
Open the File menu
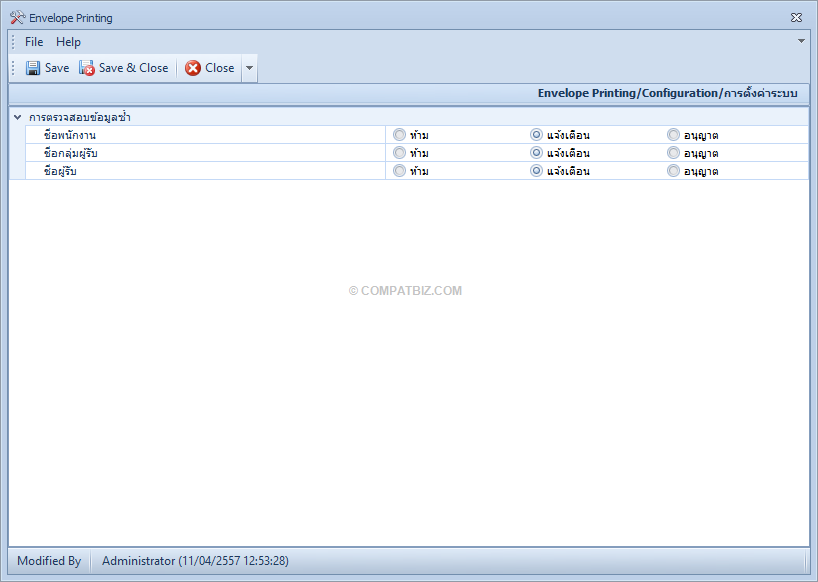coord(34,42)
